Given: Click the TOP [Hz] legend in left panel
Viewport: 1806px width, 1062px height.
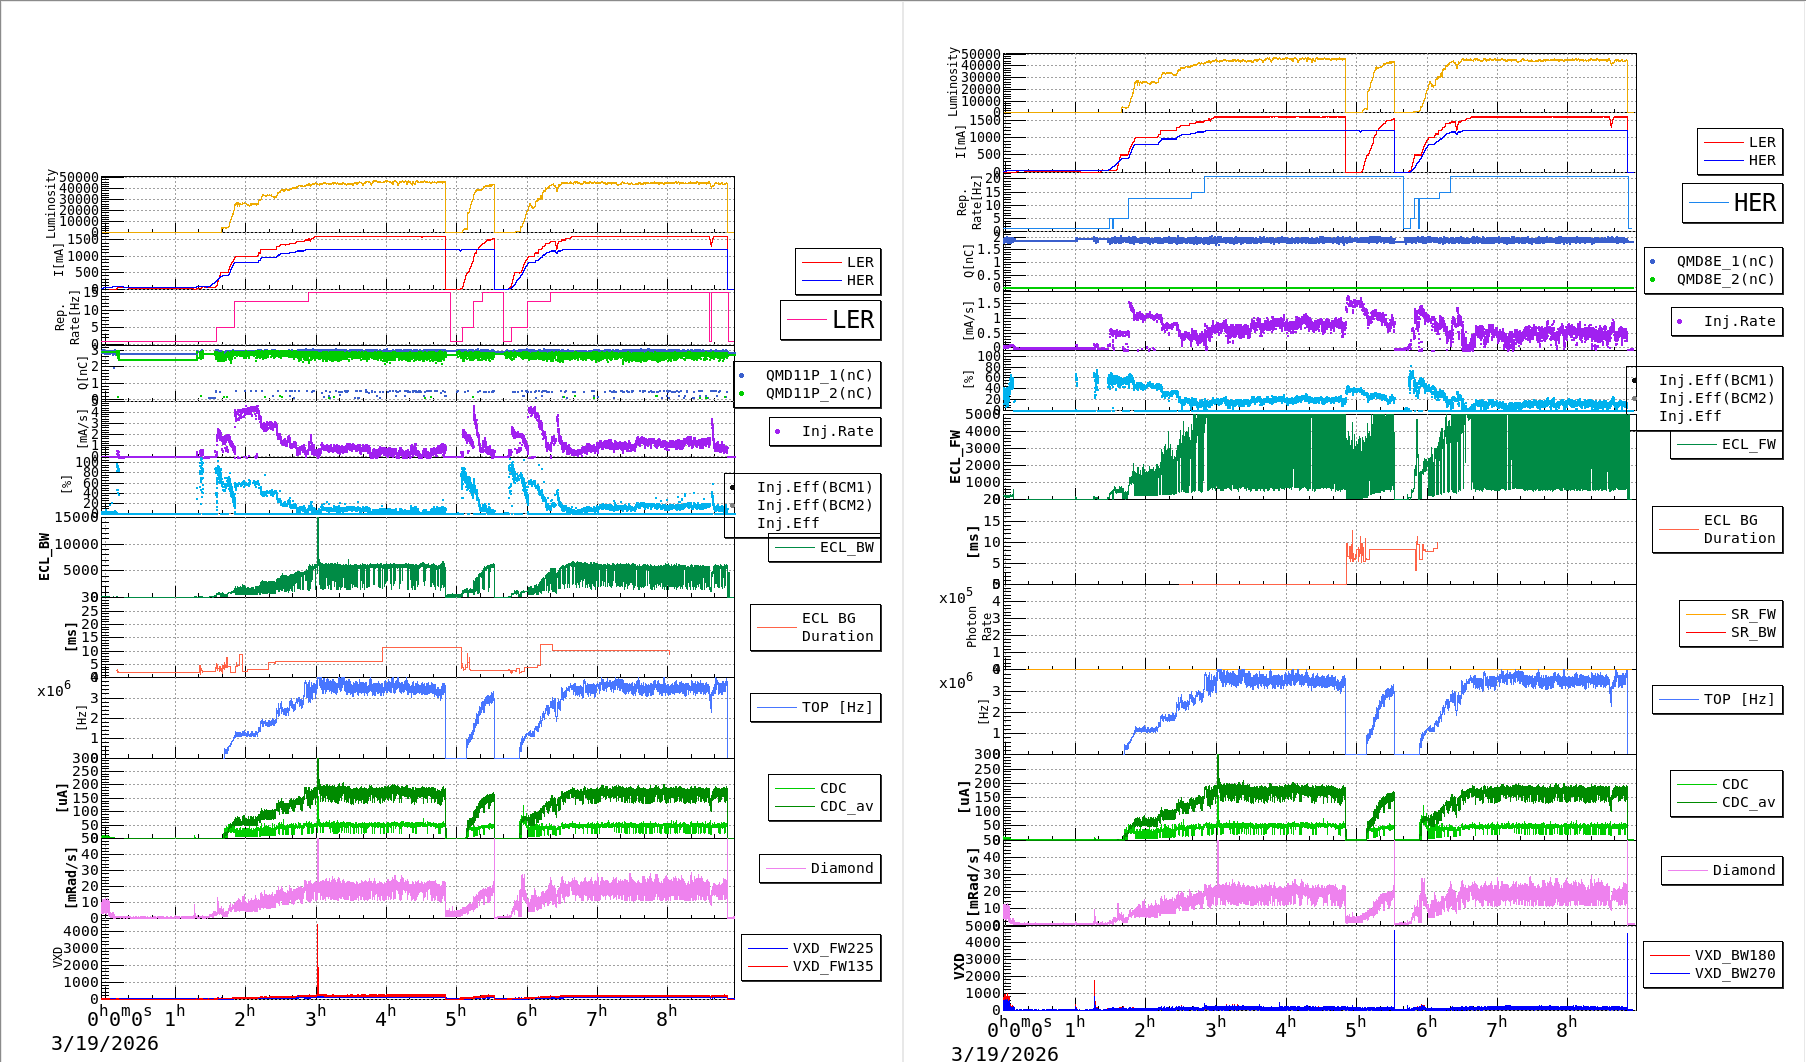Looking at the screenshot, I should tap(836, 707).
